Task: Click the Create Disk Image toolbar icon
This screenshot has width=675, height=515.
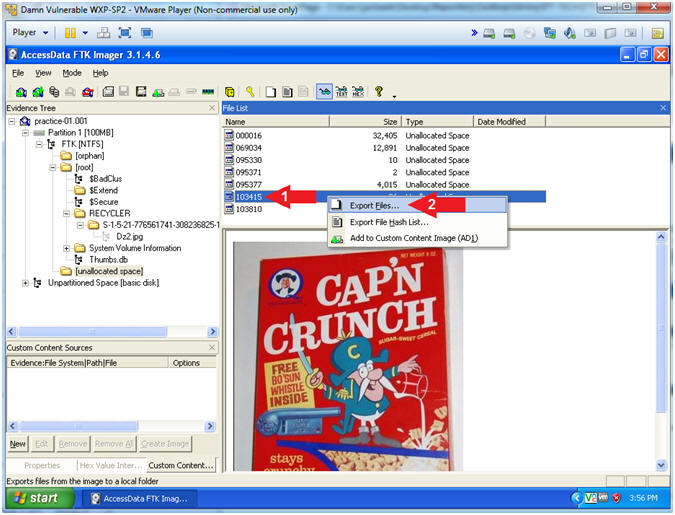Action: [108, 92]
